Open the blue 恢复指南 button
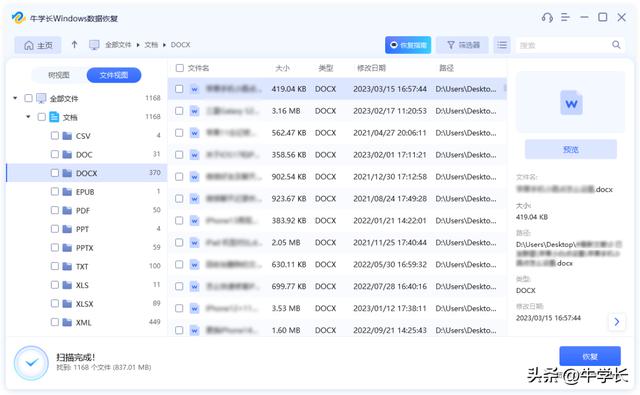Image resolution: width=640 pixels, height=395 pixels. point(408,45)
